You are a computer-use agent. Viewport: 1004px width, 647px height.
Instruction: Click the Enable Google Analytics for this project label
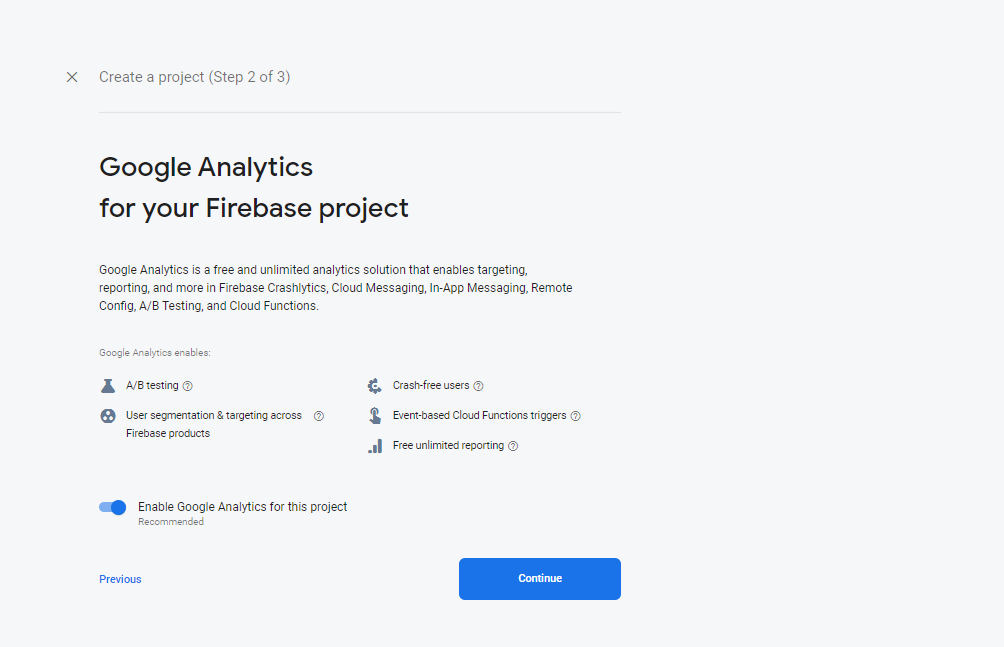[x=243, y=507]
